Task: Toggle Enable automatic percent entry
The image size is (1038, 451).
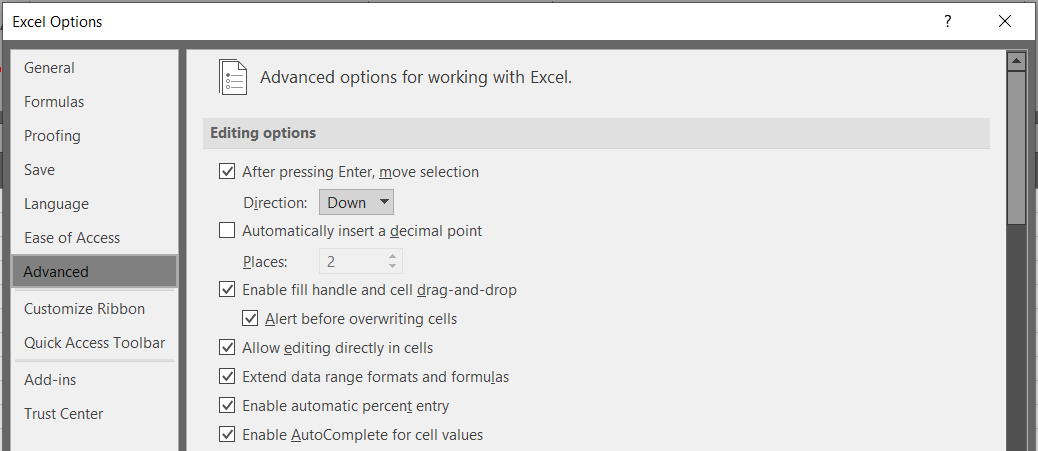Action: point(227,405)
